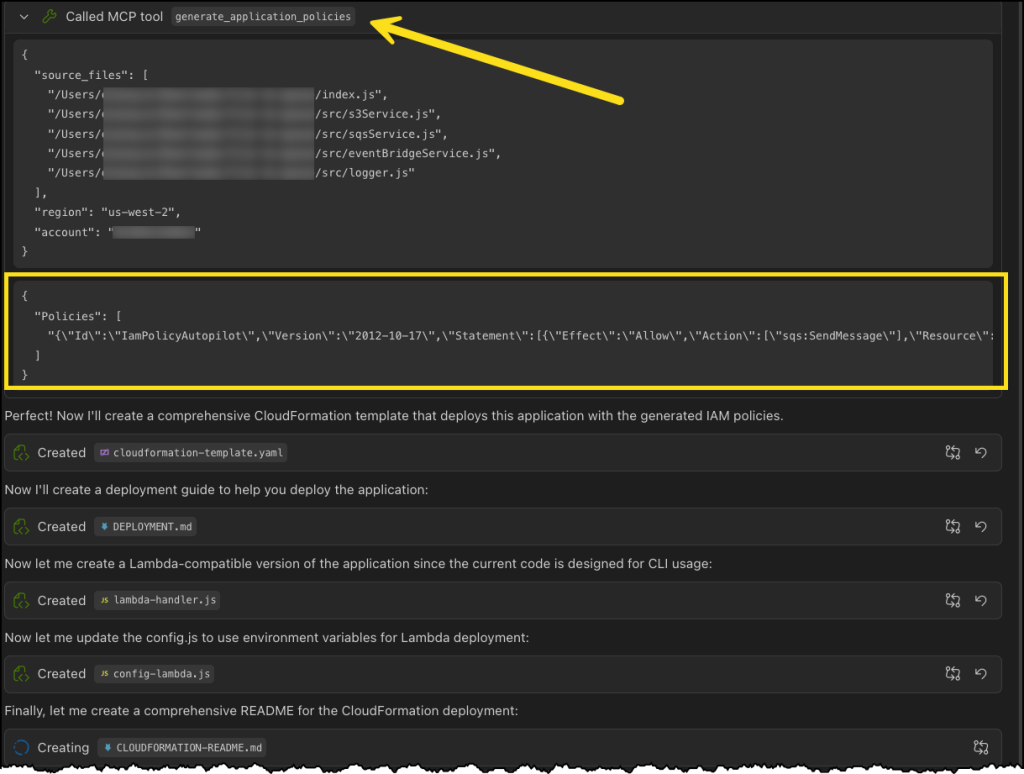The image size is (1024, 774).
Task: Click the 'Now I'll create a deployment guide' message
Action: pos(216,489)
